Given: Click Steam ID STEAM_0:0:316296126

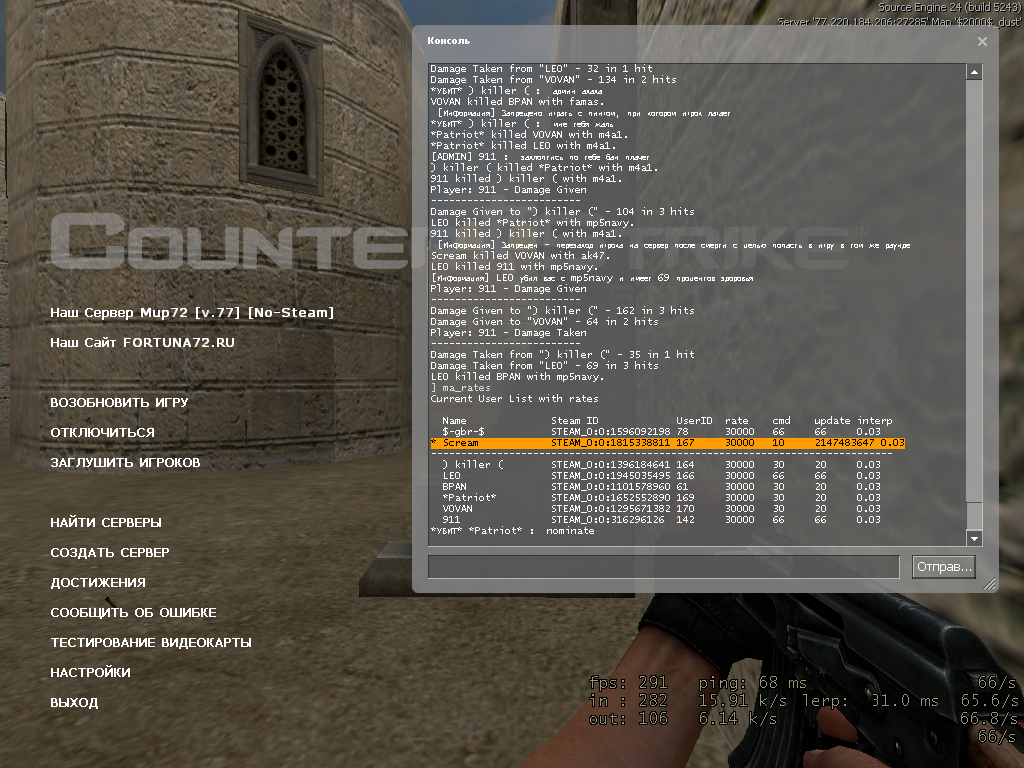Looking at the screenshot, I should coord(608,520).
